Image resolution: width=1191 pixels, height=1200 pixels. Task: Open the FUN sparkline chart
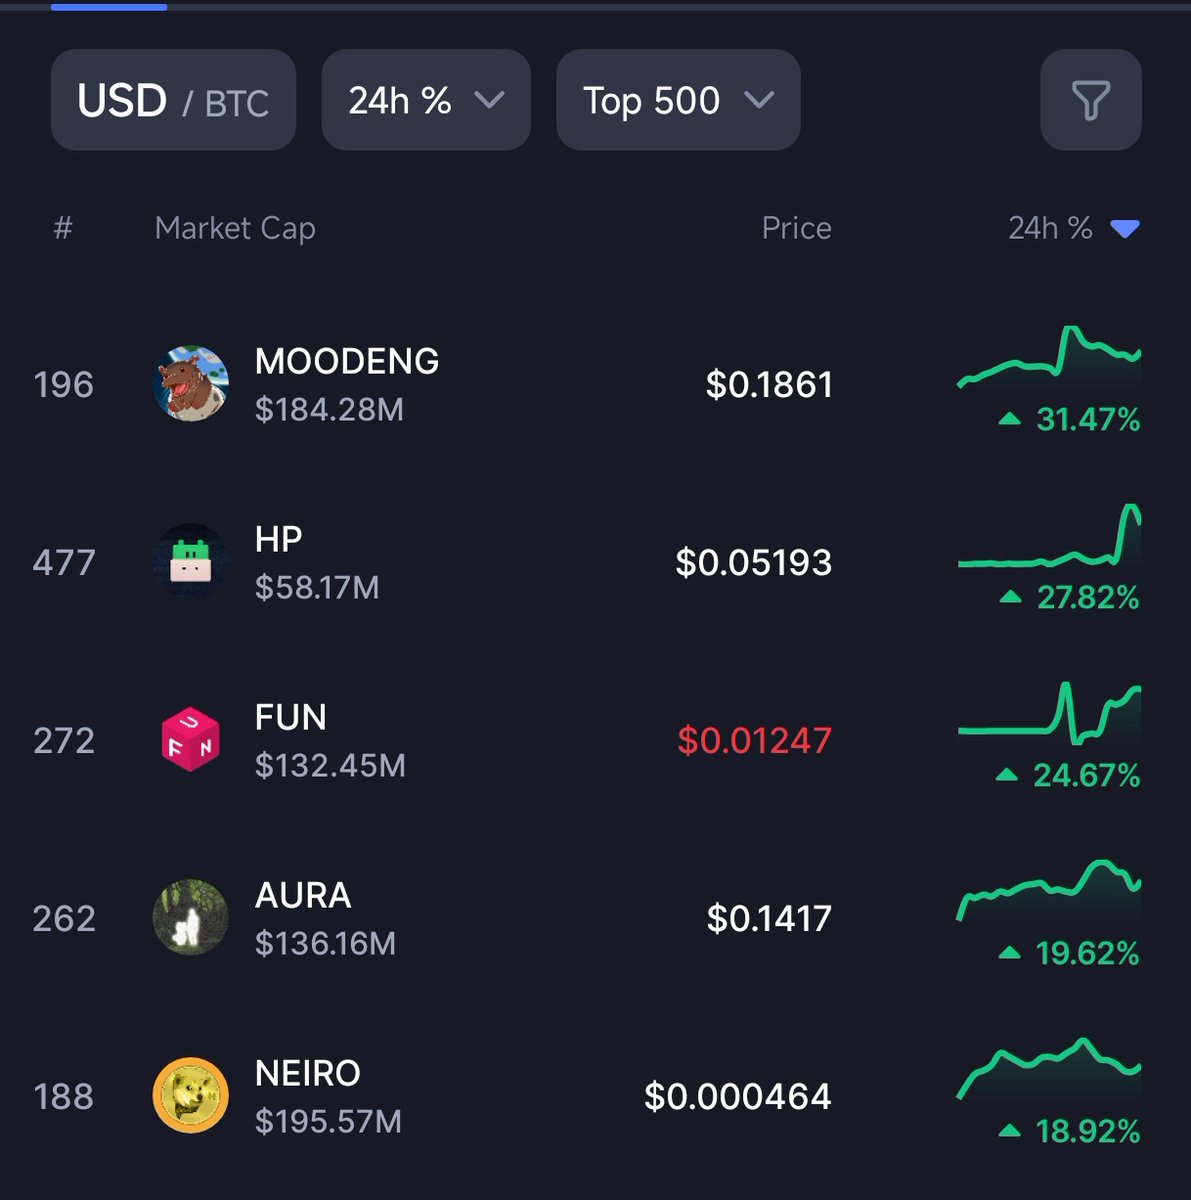1049,715
